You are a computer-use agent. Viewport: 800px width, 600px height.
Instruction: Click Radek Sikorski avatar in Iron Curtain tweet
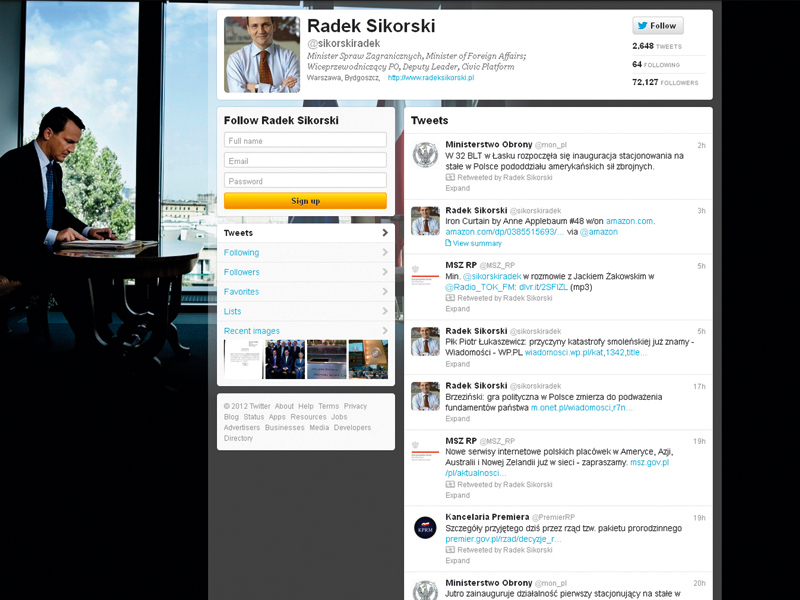point(425,220)
